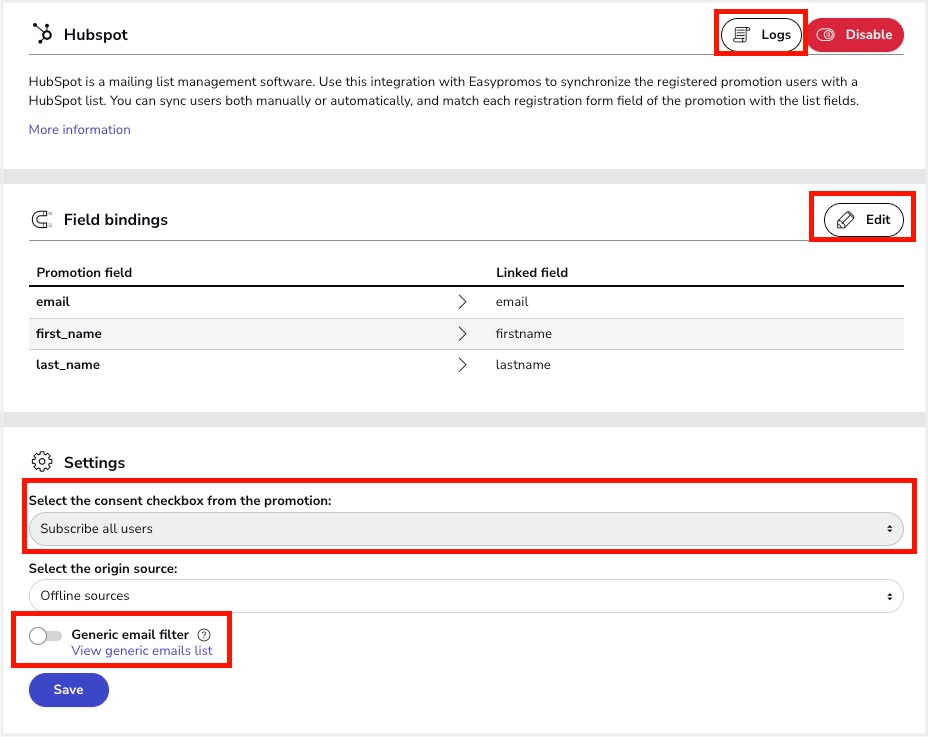Click the Linked field column header
This screenshot has width=928, height=737.
coord(532,272)
